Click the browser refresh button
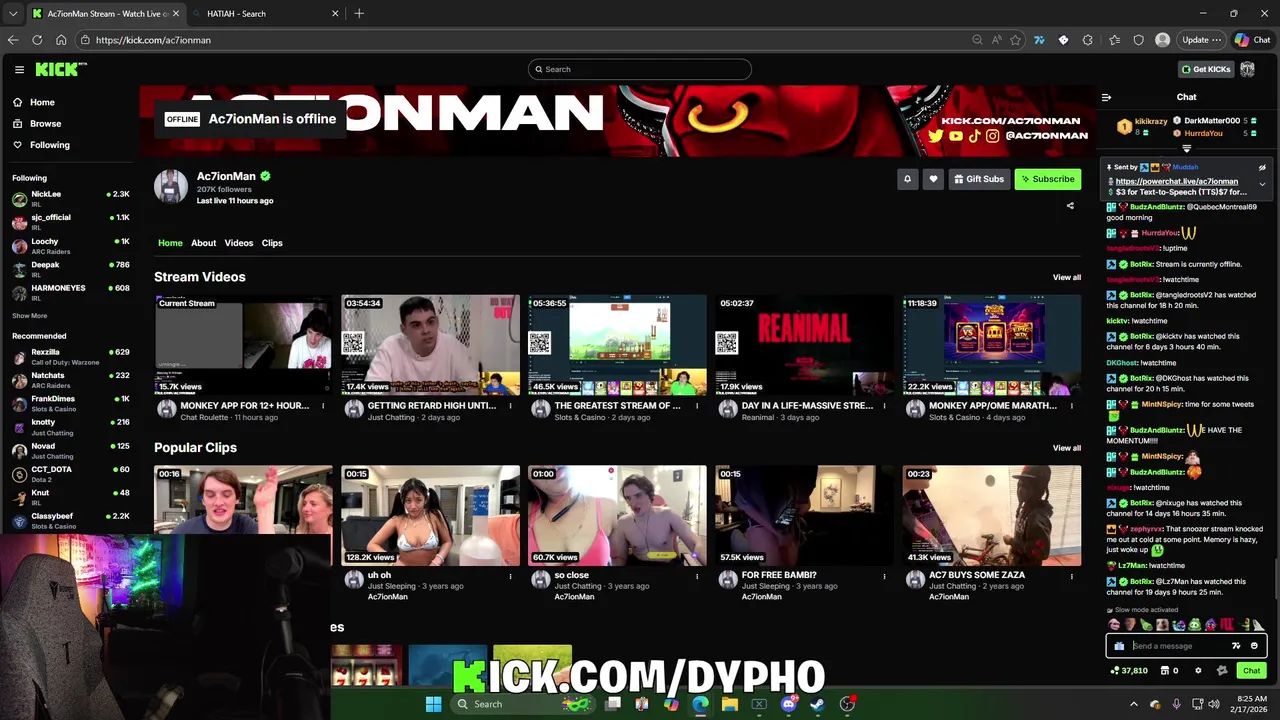 (x=37, y=40)
